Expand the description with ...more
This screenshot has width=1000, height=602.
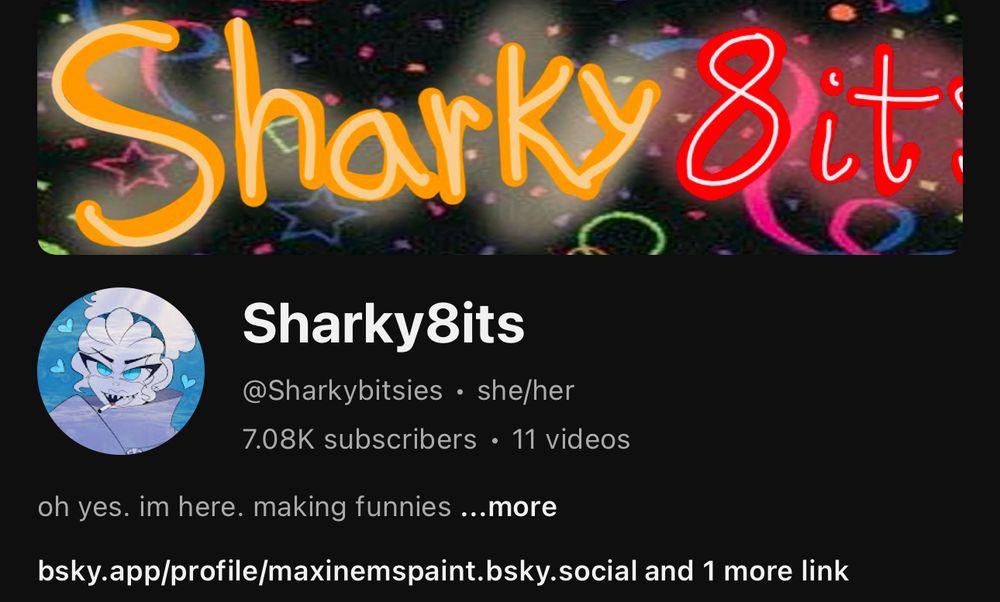coord(508,508)
